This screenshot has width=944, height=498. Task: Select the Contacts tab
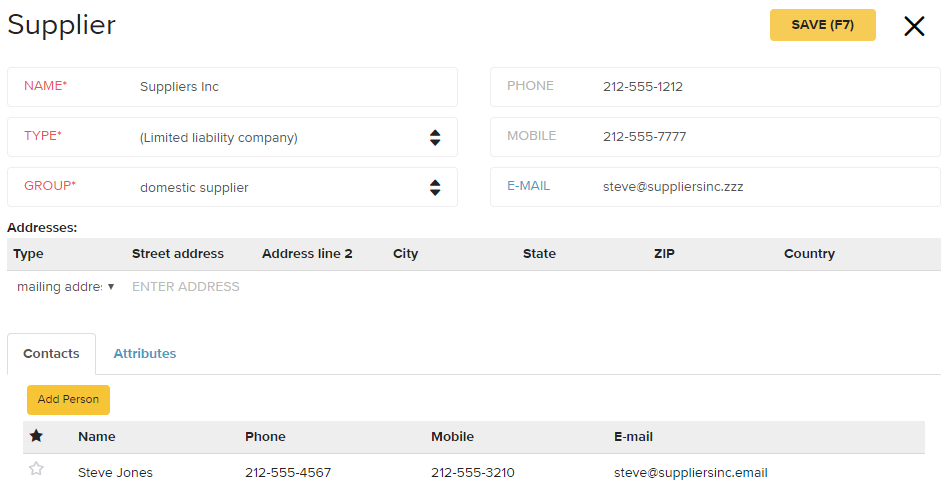pos(51,353)
